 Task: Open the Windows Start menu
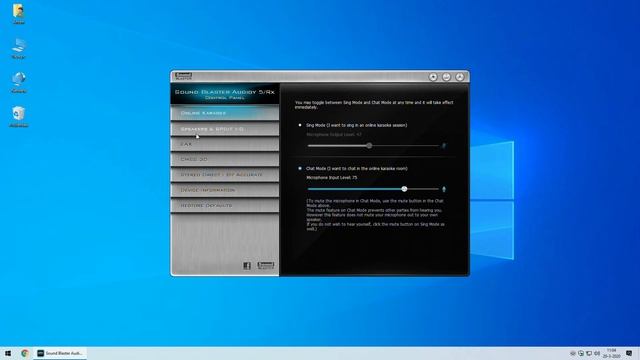[x=8, y=353]
